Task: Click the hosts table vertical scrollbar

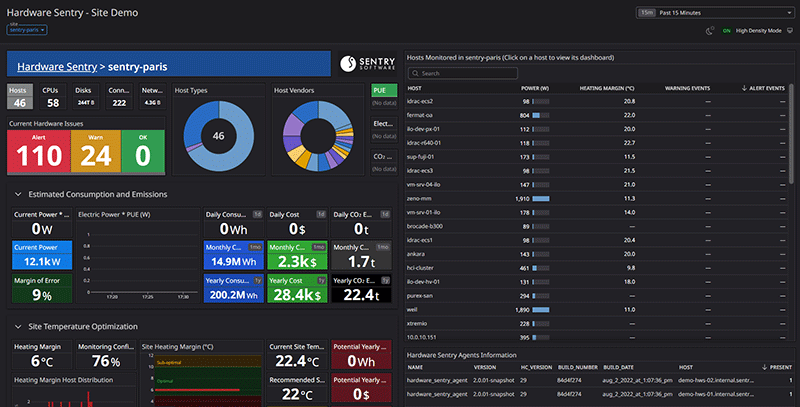Action: point(791,134)
